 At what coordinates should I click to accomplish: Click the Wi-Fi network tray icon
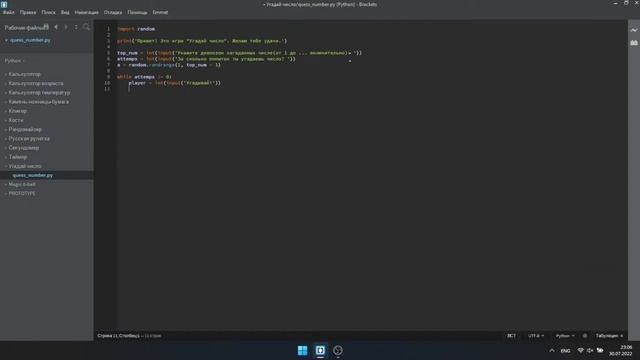(x=580, y=350)
